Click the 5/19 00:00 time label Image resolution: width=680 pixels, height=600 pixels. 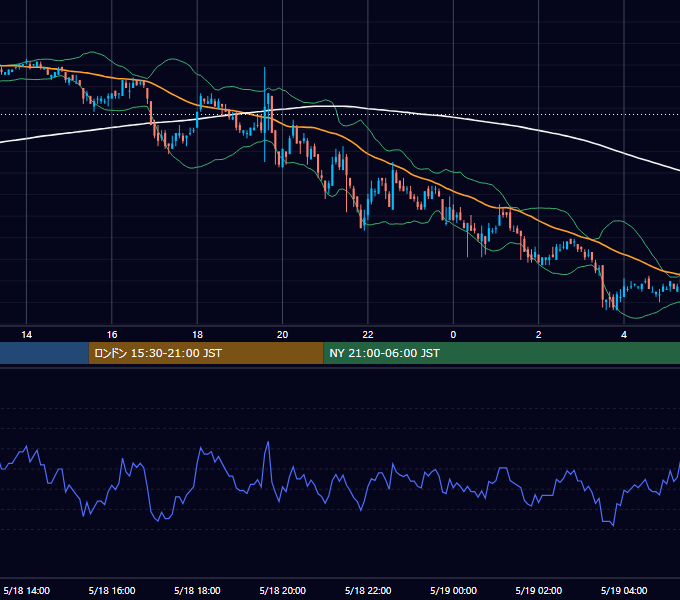click(x=453, y=590)
